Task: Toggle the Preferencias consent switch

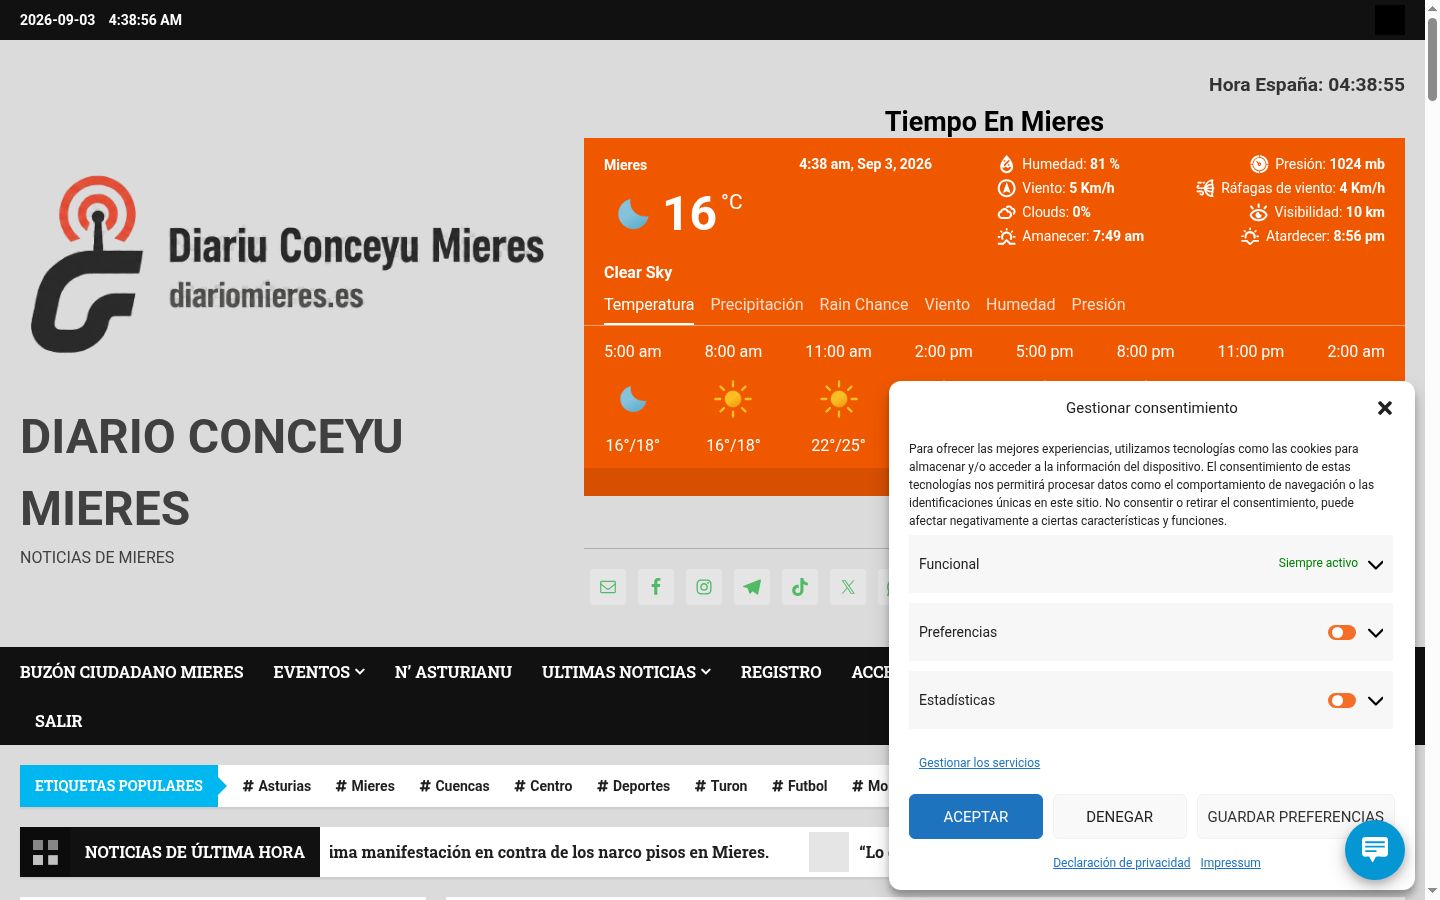Action: (x=1342, y=632)
